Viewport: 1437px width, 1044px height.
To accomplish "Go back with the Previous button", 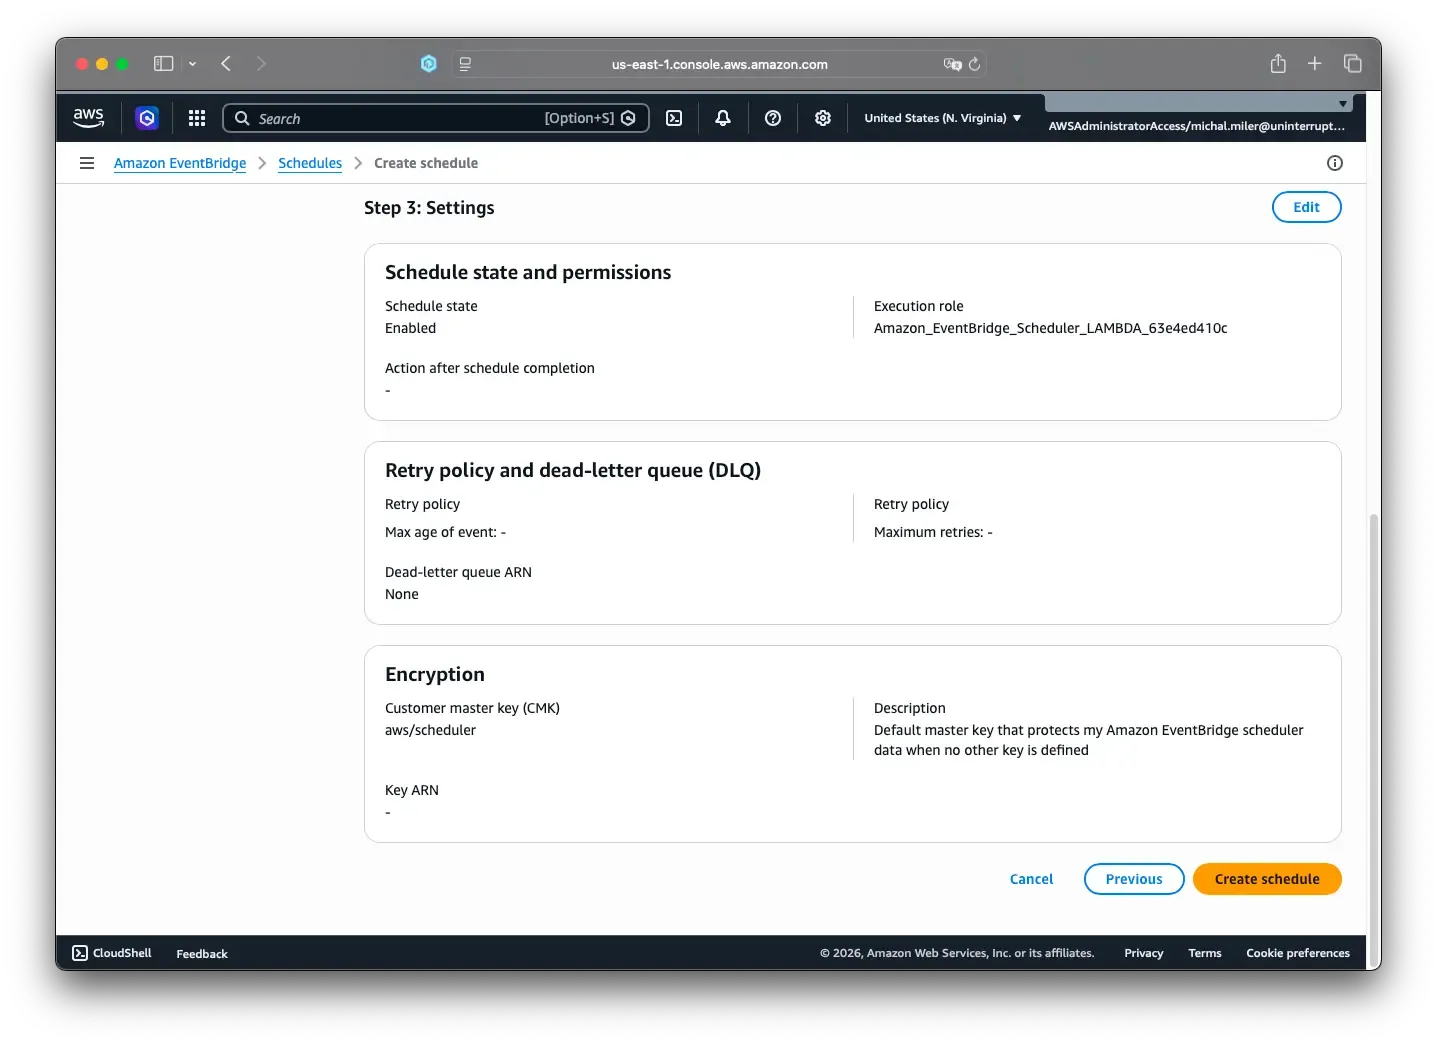I will coord(1134,879).
